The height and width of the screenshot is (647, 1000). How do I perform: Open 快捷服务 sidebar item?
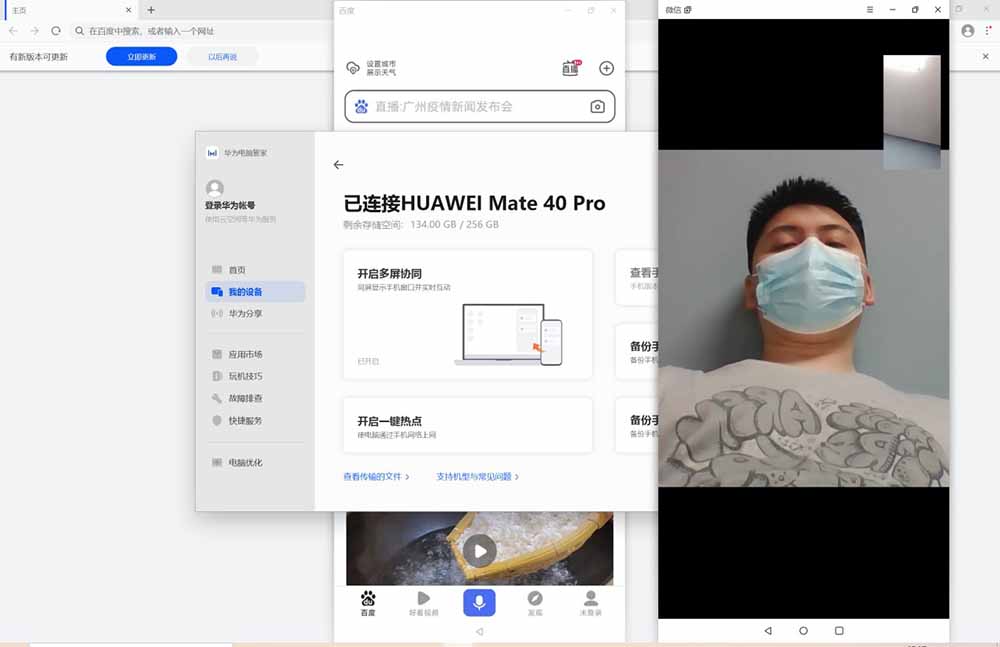(x=255, y=420)
